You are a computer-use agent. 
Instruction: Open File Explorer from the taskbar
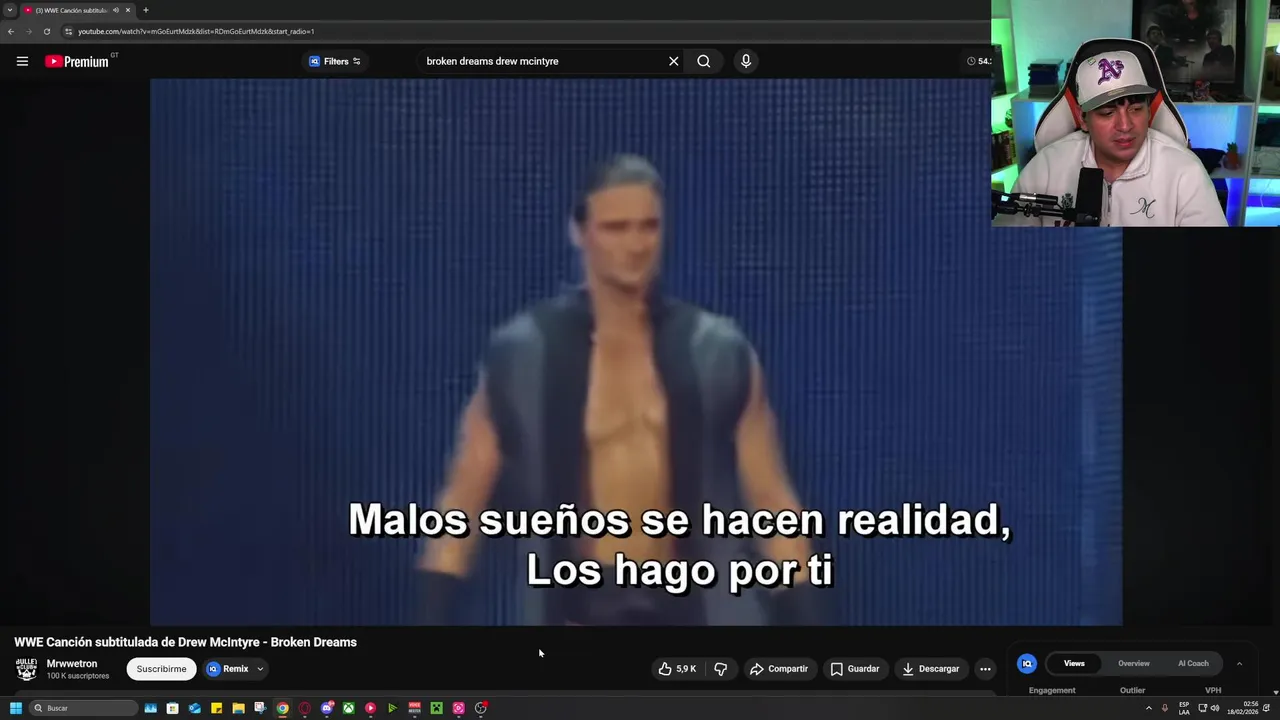pos(238,708)
